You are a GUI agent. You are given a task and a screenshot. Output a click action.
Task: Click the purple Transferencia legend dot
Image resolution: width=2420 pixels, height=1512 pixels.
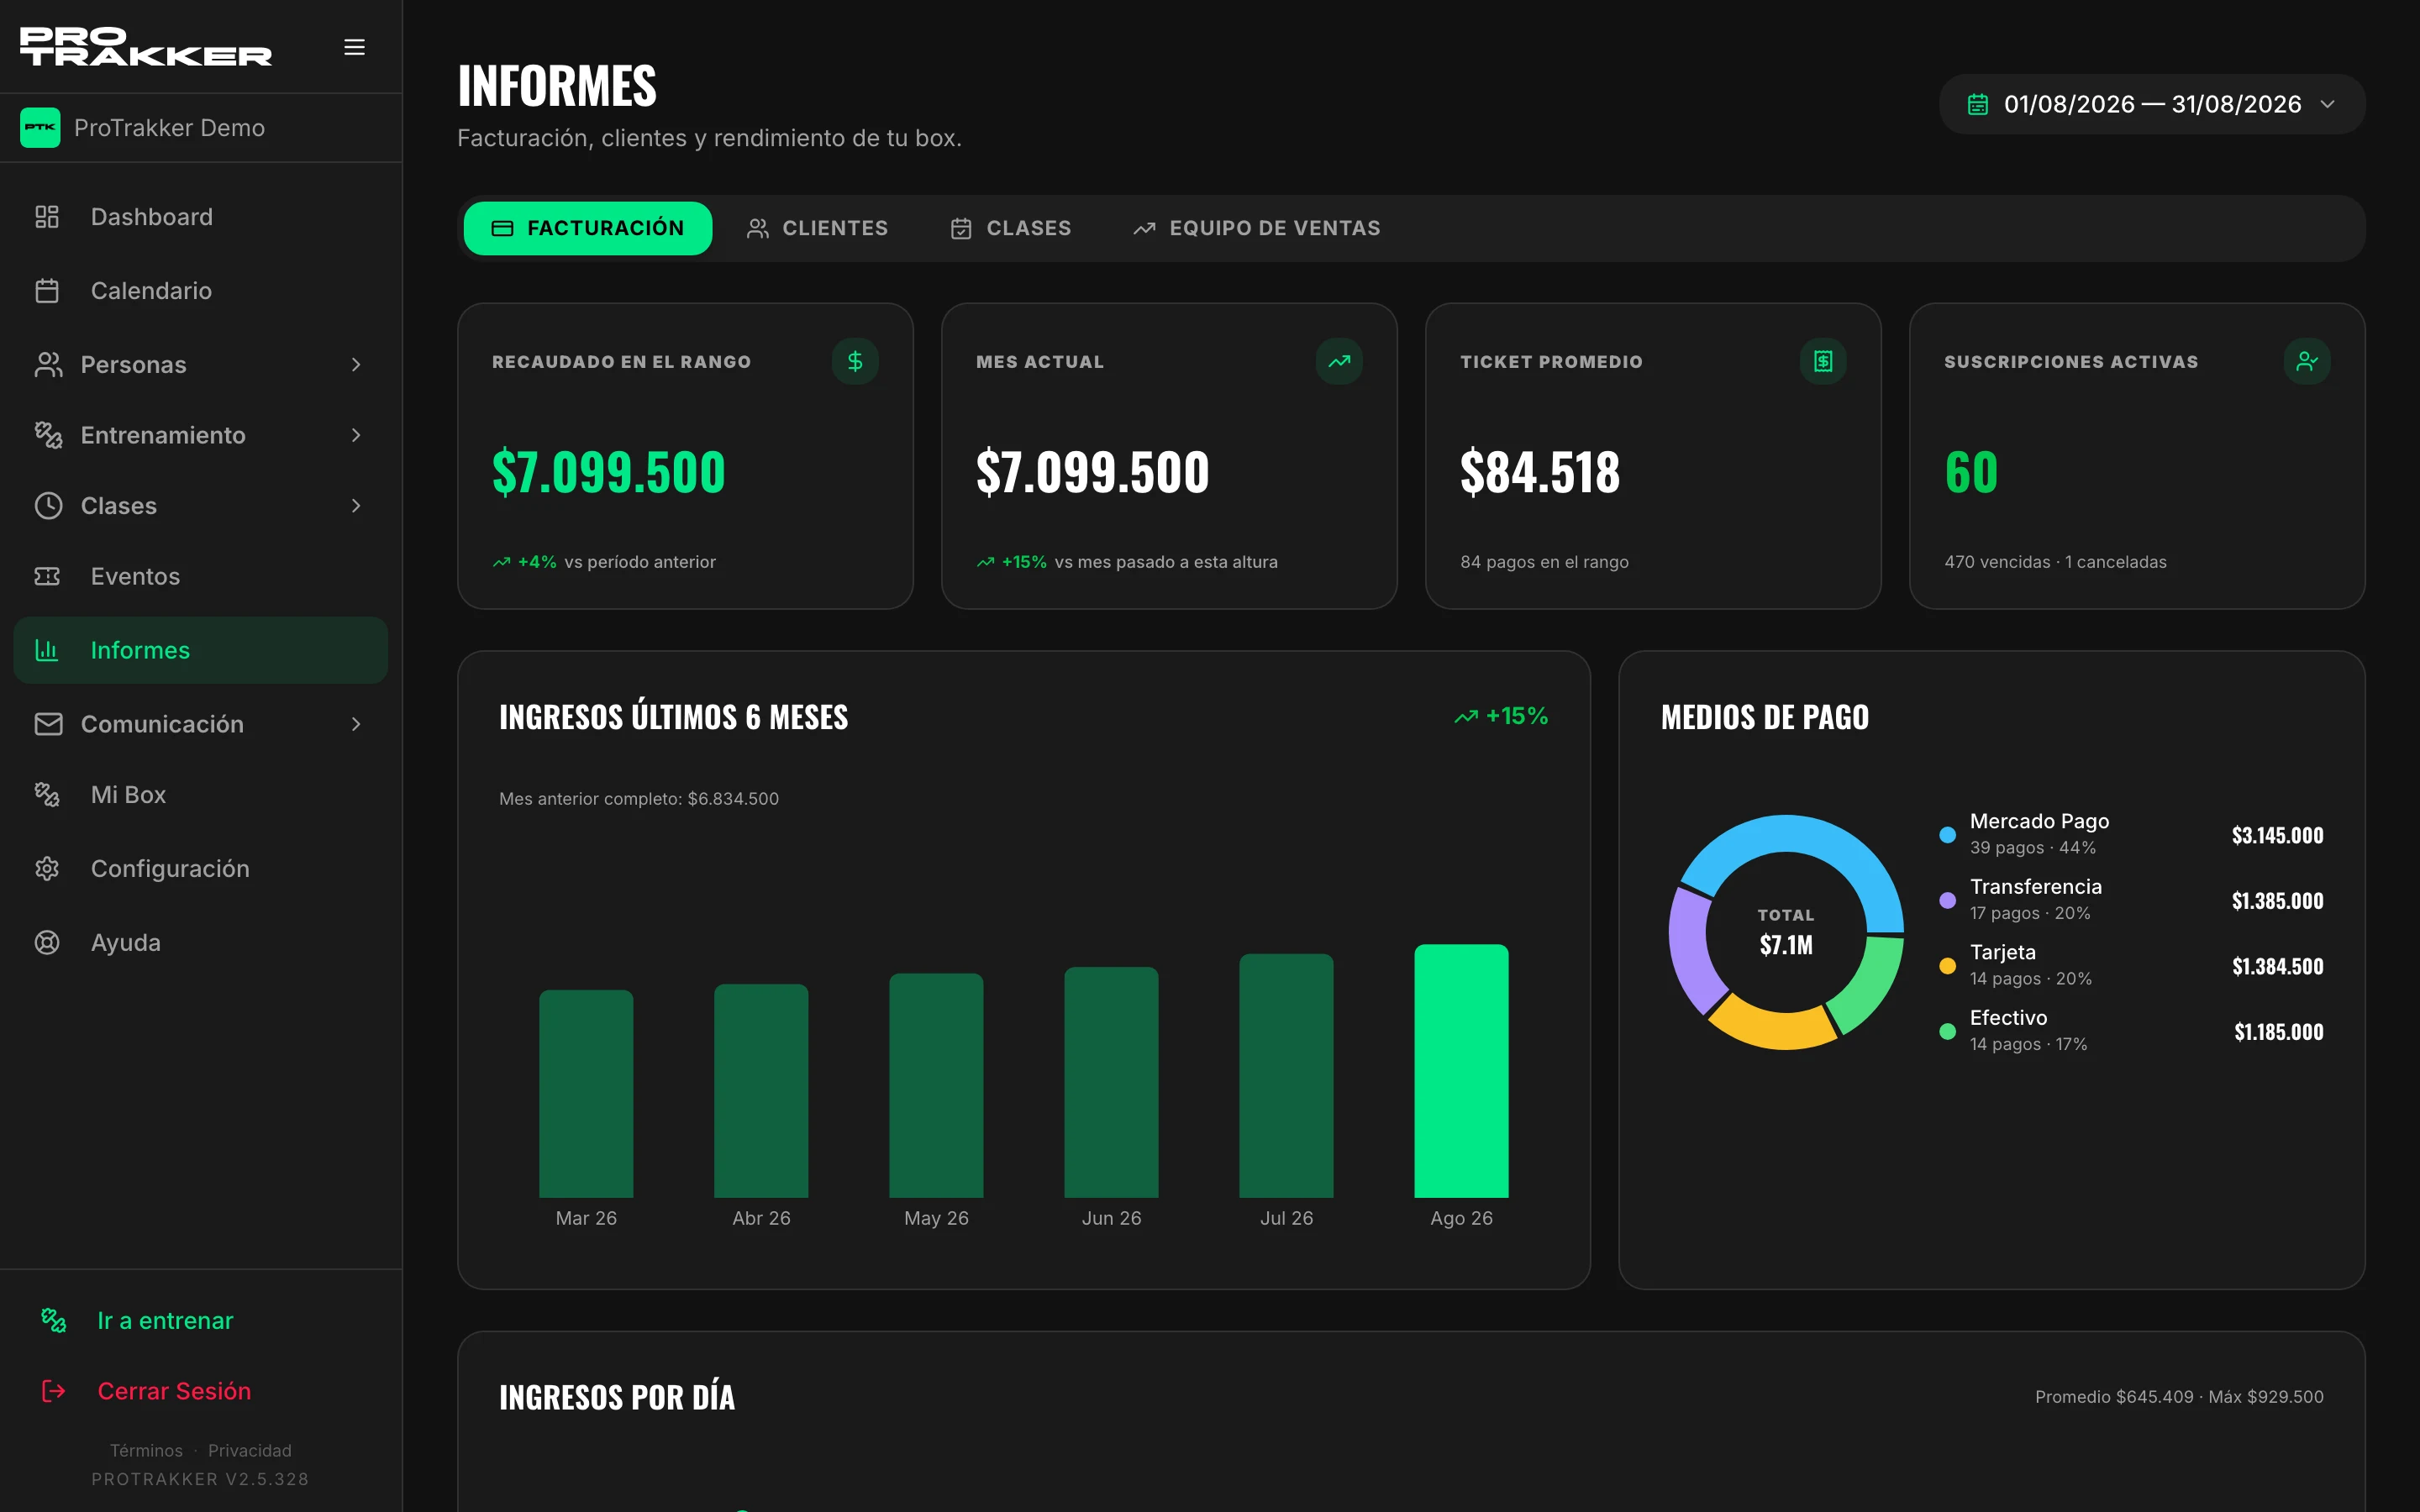tap(1947, 900)
